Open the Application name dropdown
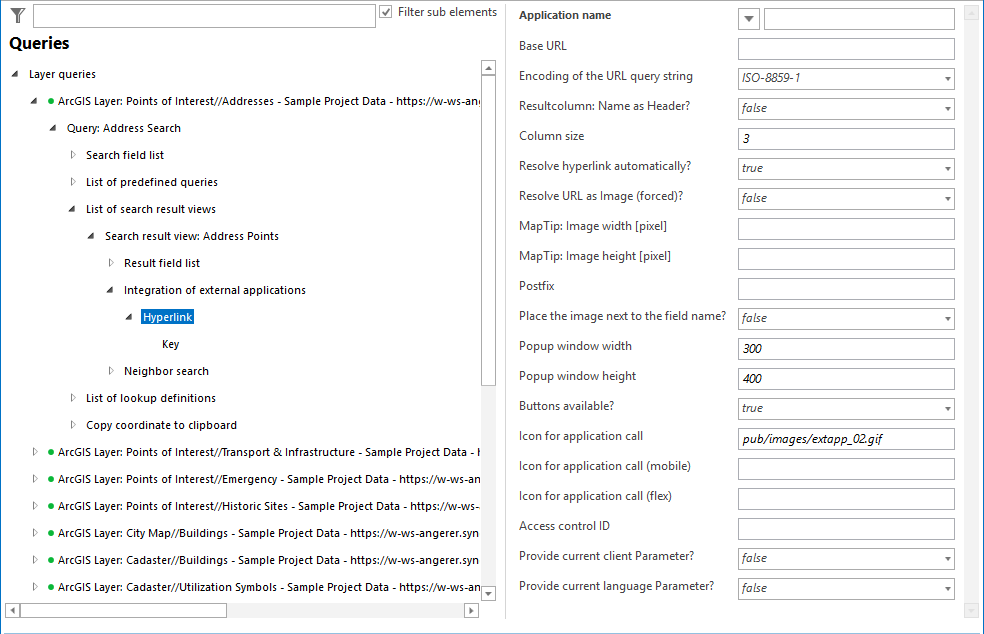 [748, 18]
